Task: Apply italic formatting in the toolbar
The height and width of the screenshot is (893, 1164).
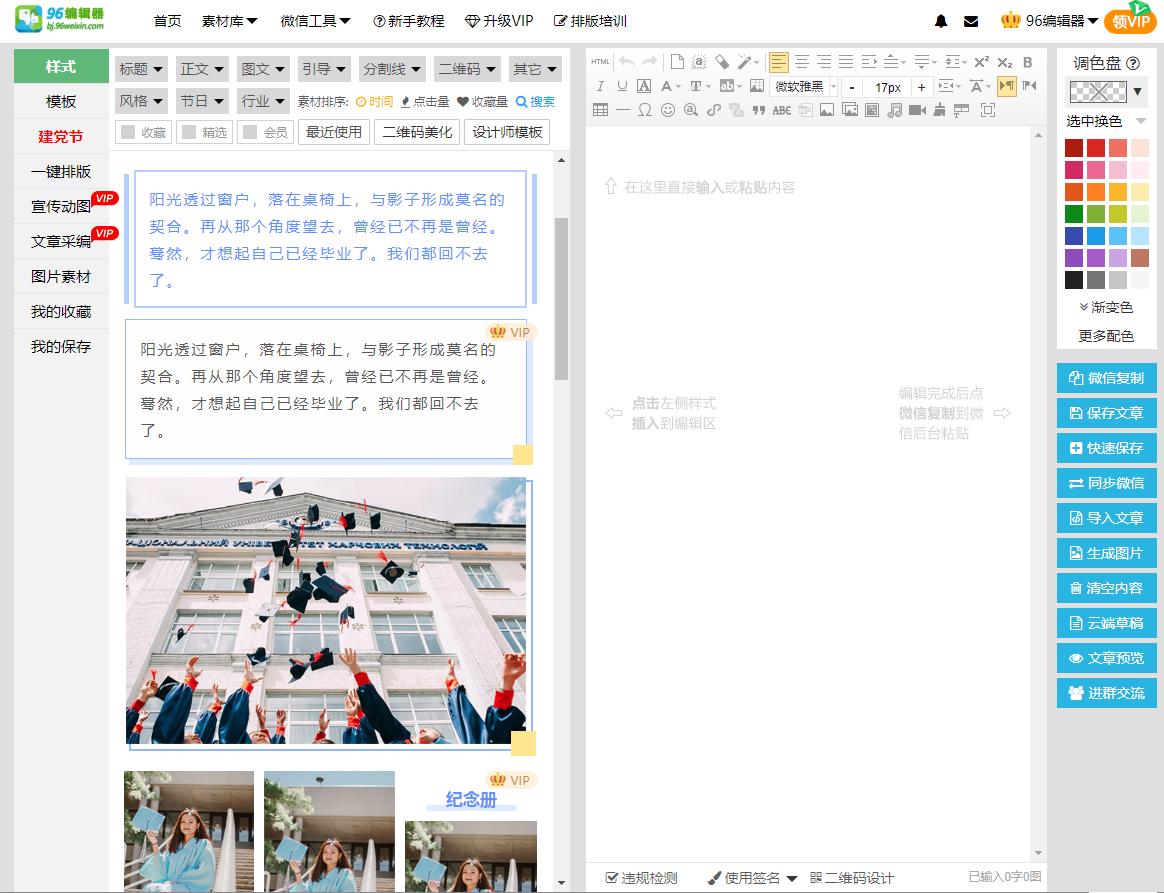Action: (x=600, y=87)
